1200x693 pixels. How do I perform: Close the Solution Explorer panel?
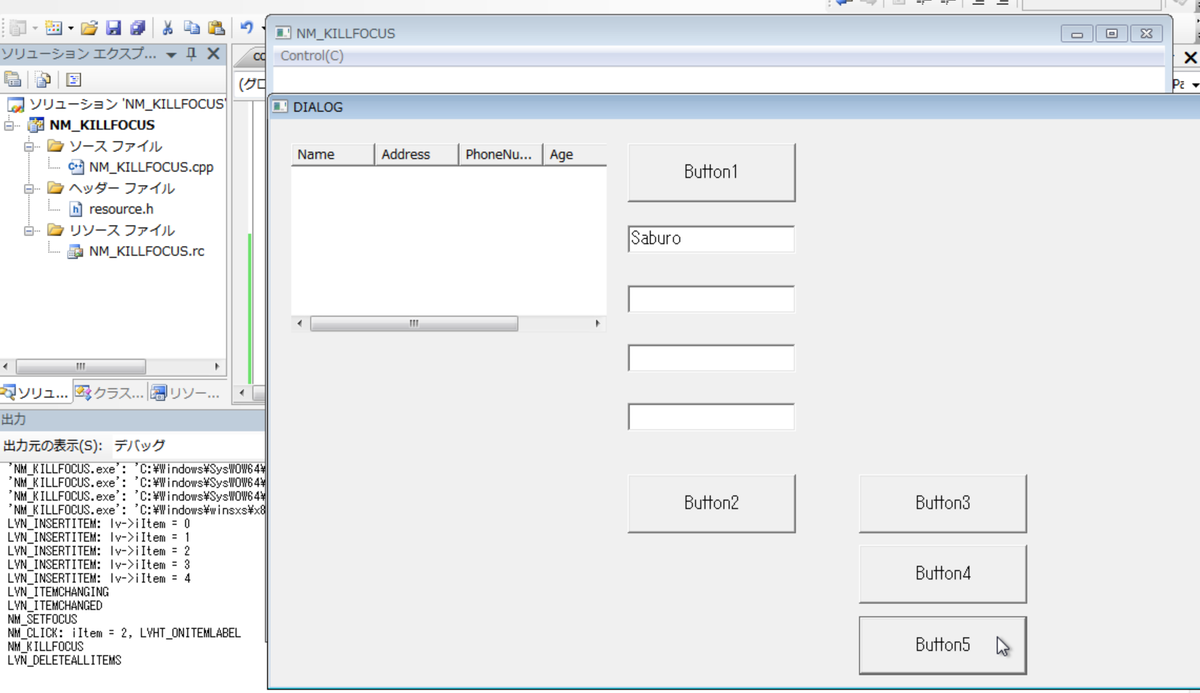(x=213, y=54)
